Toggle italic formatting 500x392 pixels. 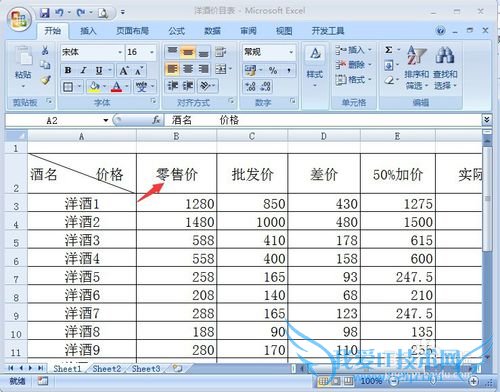click(x=83, y=70)
